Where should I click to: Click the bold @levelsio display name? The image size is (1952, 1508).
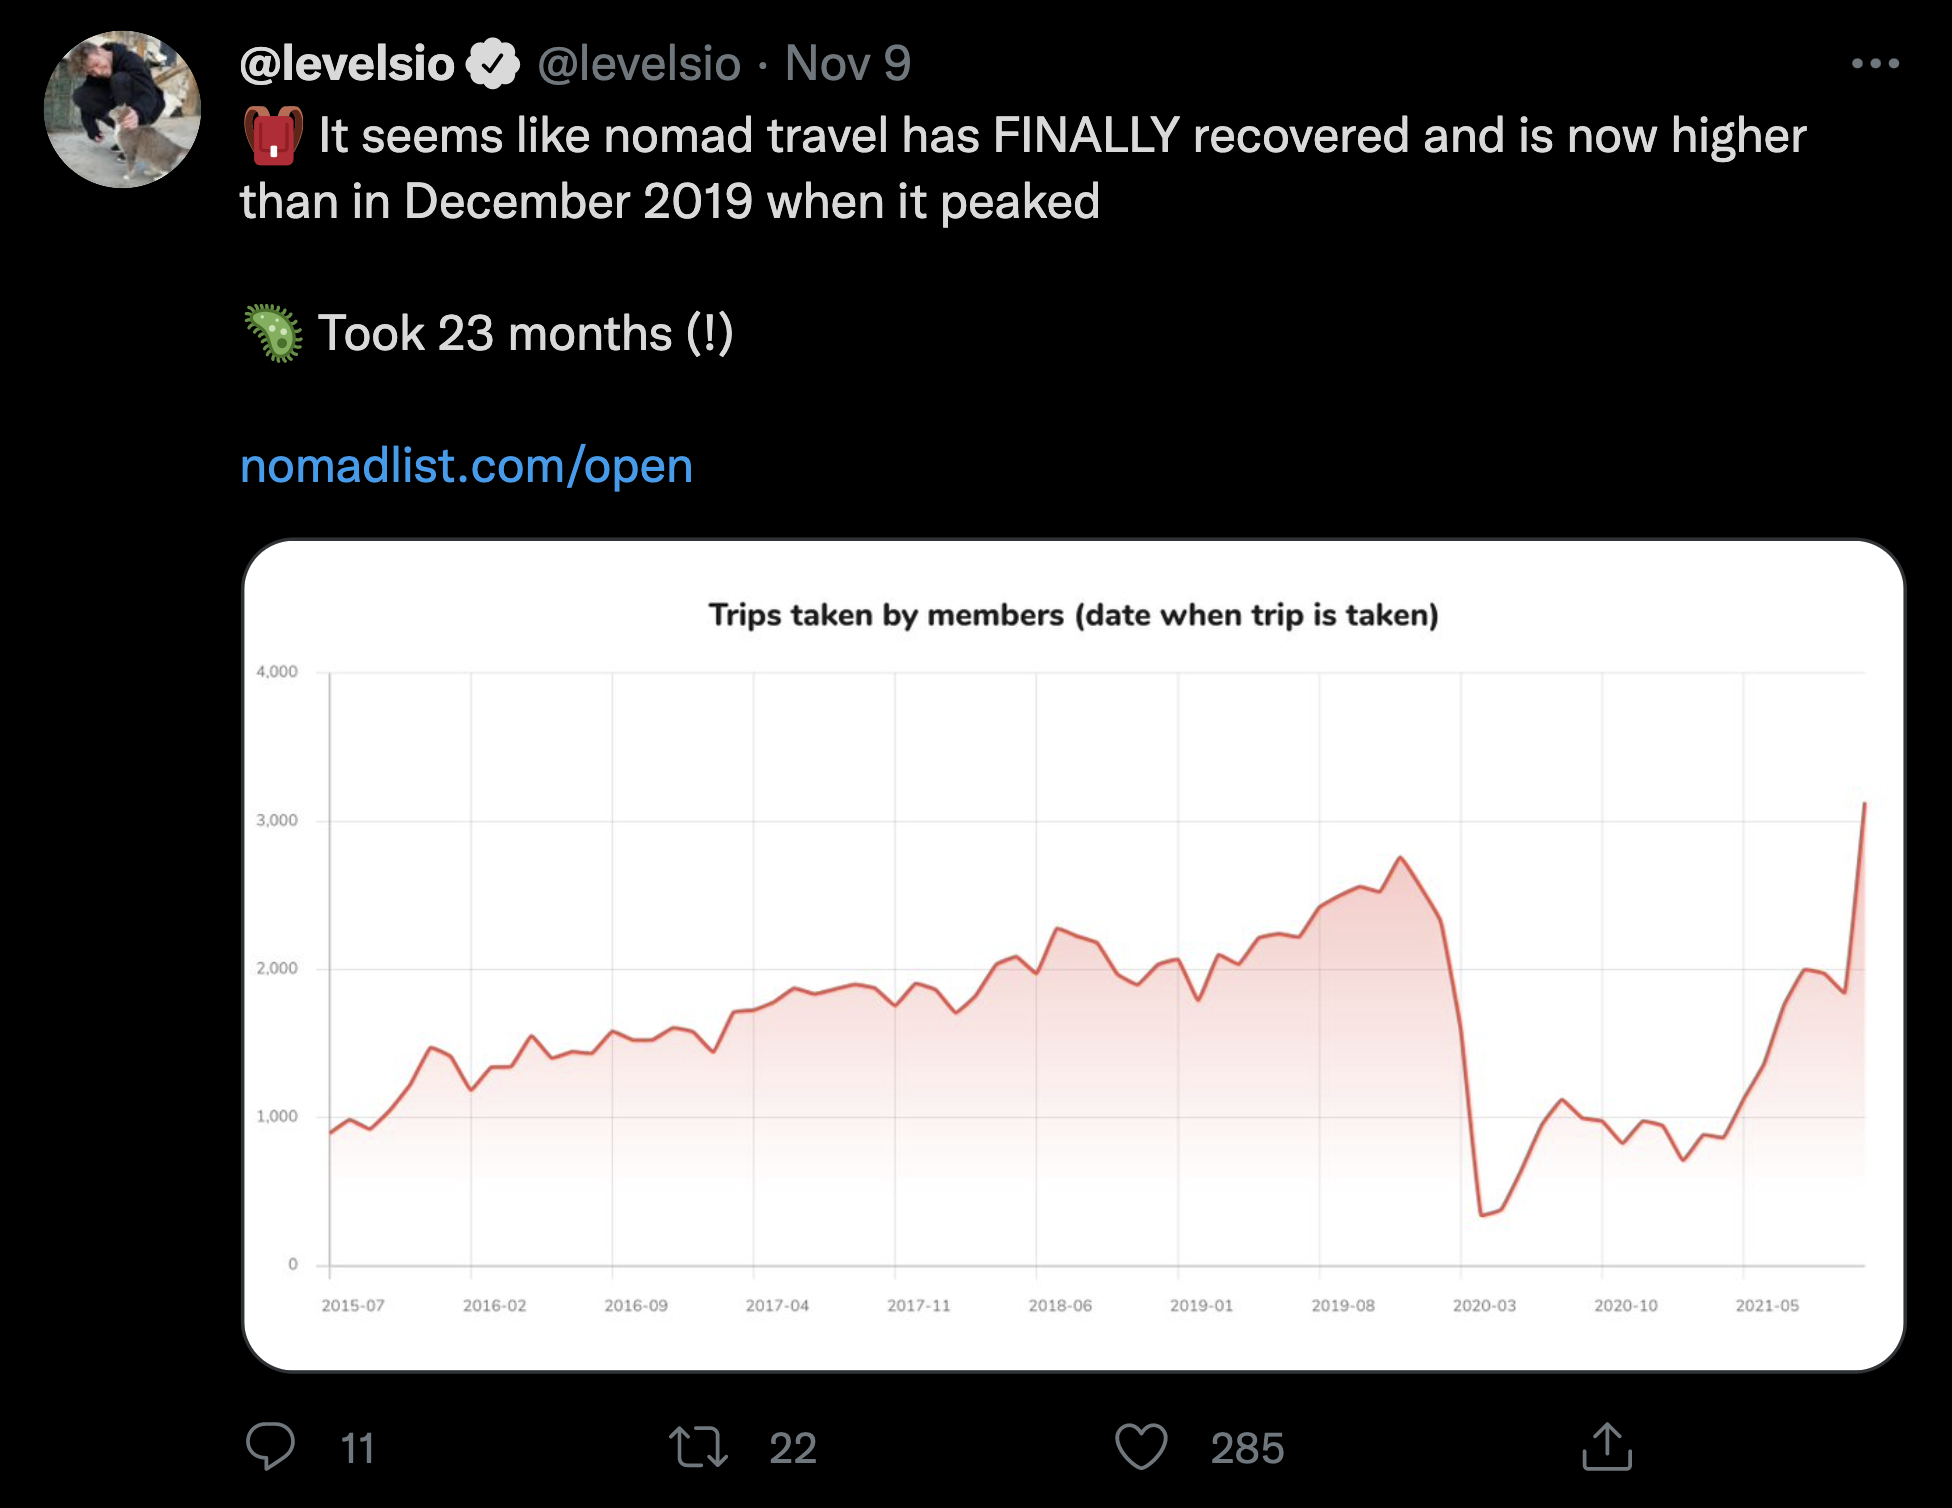(x=347, y=64)
